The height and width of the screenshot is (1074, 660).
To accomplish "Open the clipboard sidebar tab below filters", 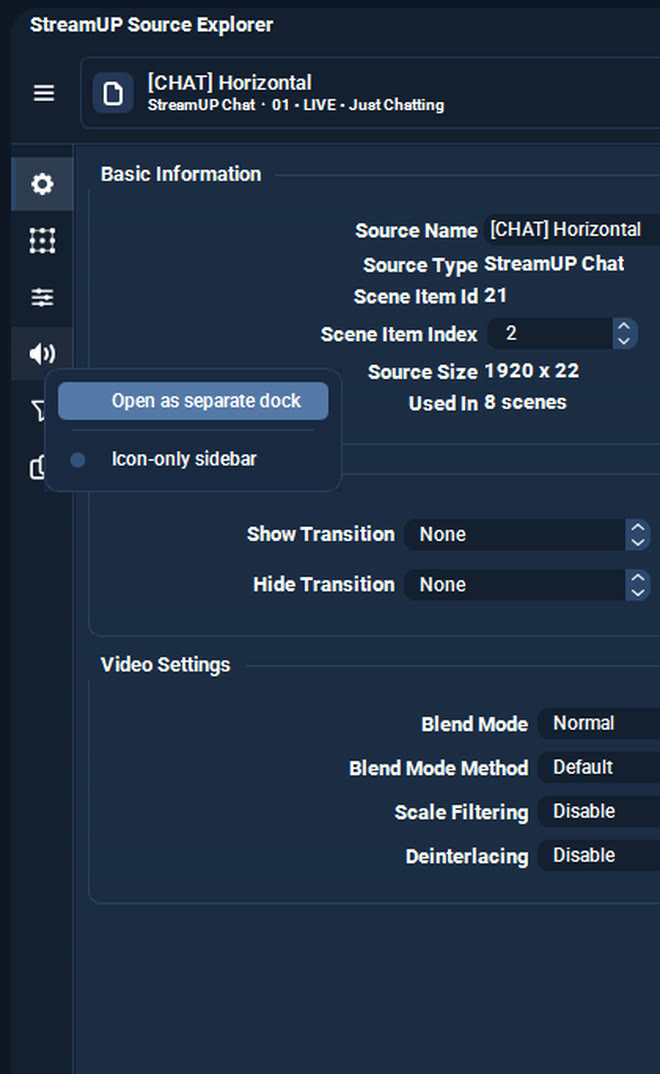I will click(x=37, y=467).
